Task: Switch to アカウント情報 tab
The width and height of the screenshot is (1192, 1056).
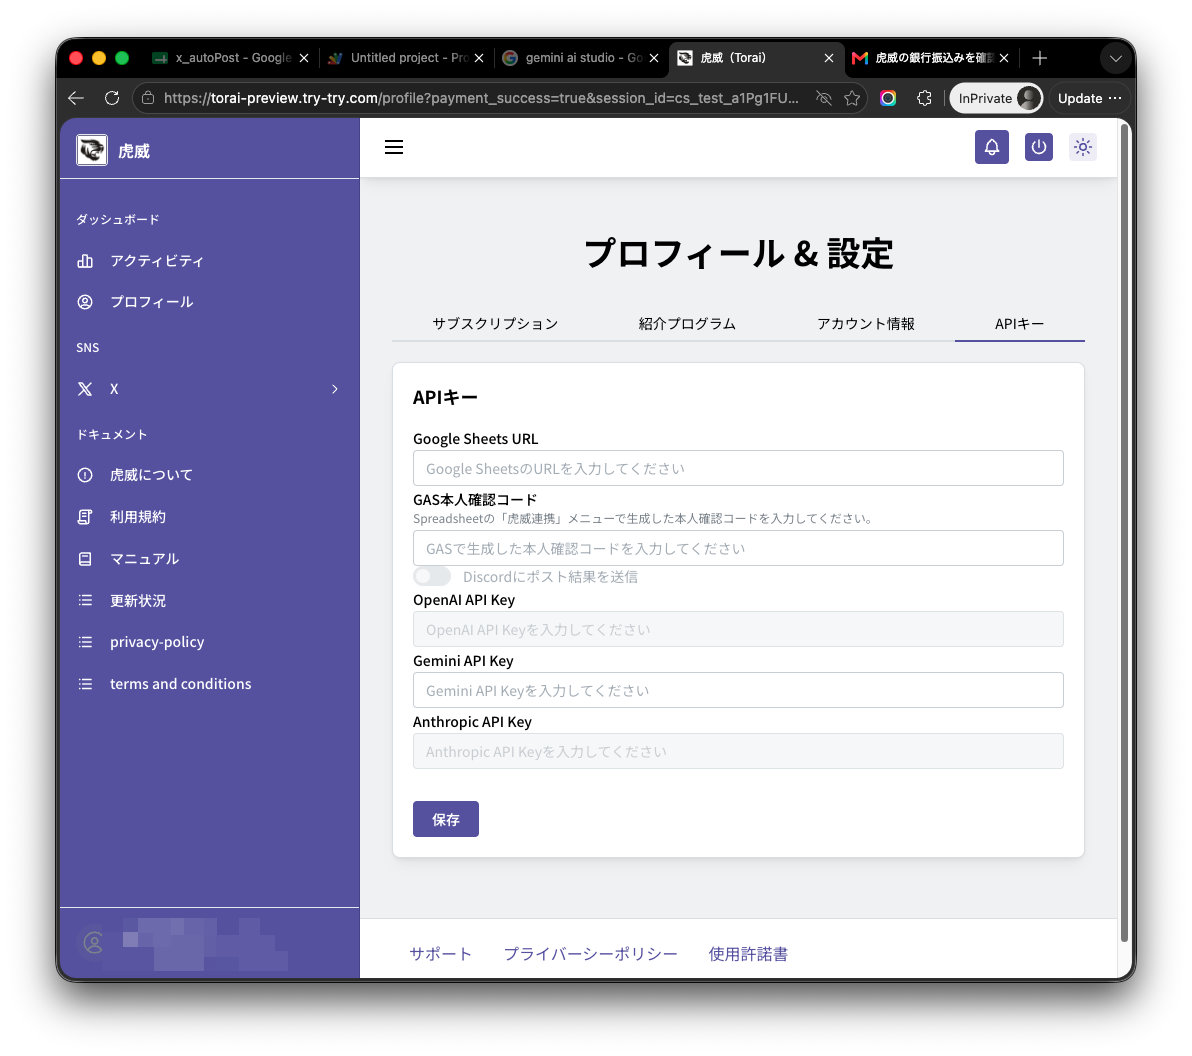Action: [866, 324]
